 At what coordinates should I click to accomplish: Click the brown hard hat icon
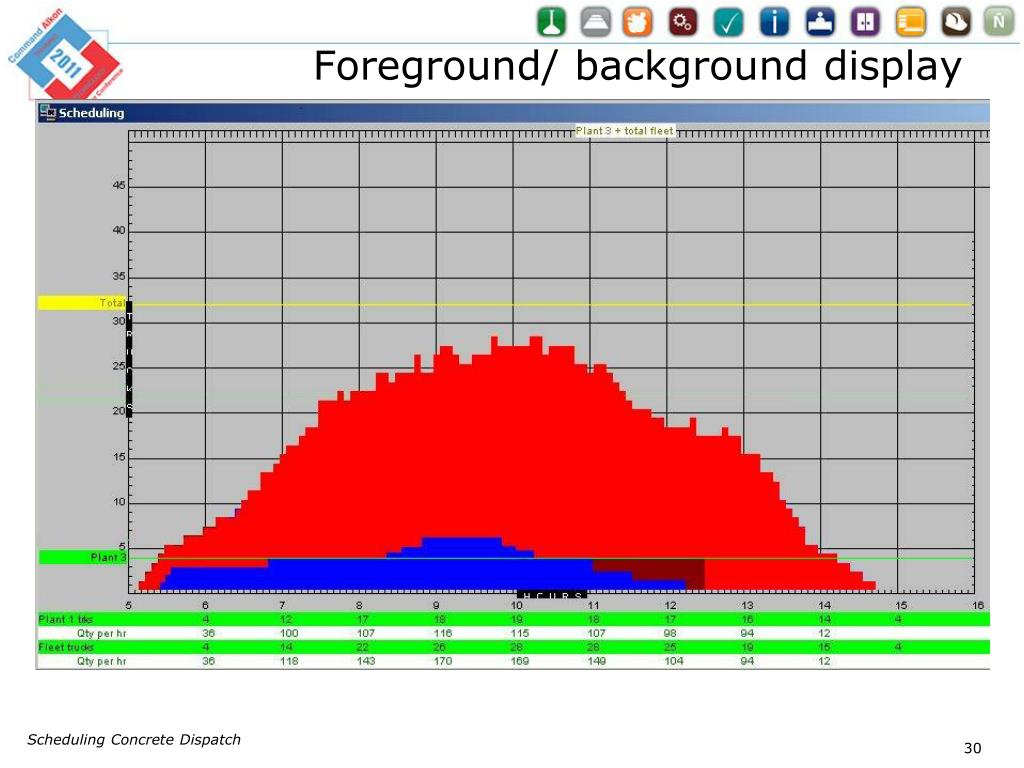955,20
